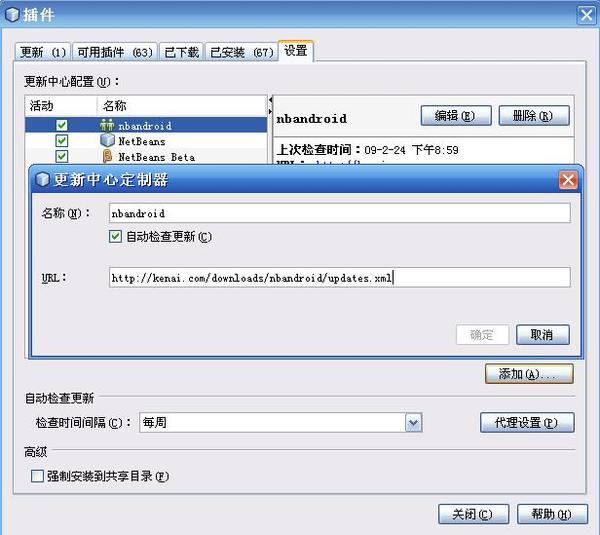Image resolution: width=600 pixels, height=535 pixels.
Task: Click the URL input field
Action: click(x=340, y=277)
